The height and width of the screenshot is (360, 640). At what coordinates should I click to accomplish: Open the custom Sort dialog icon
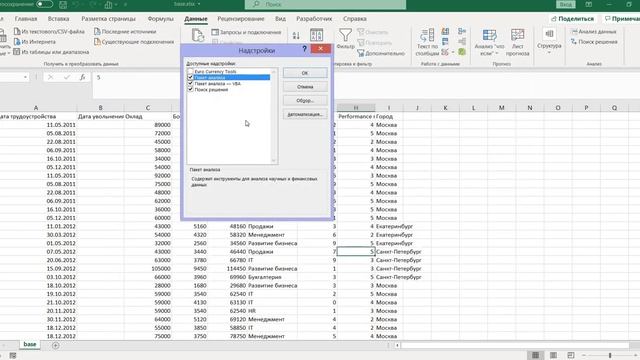[x=316, y=35]
